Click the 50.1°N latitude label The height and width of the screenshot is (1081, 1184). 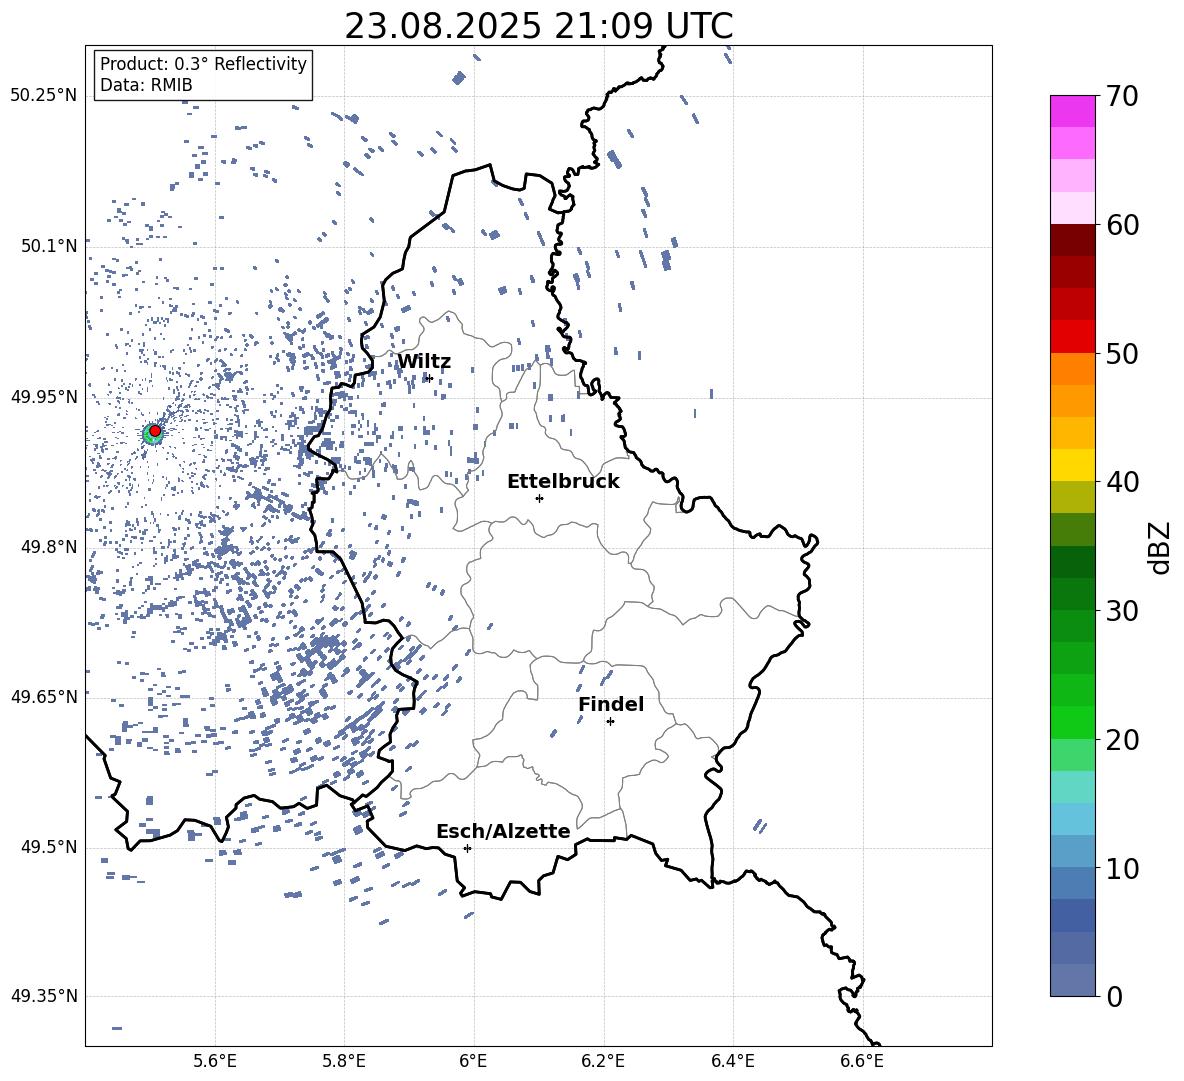[49, 246]
